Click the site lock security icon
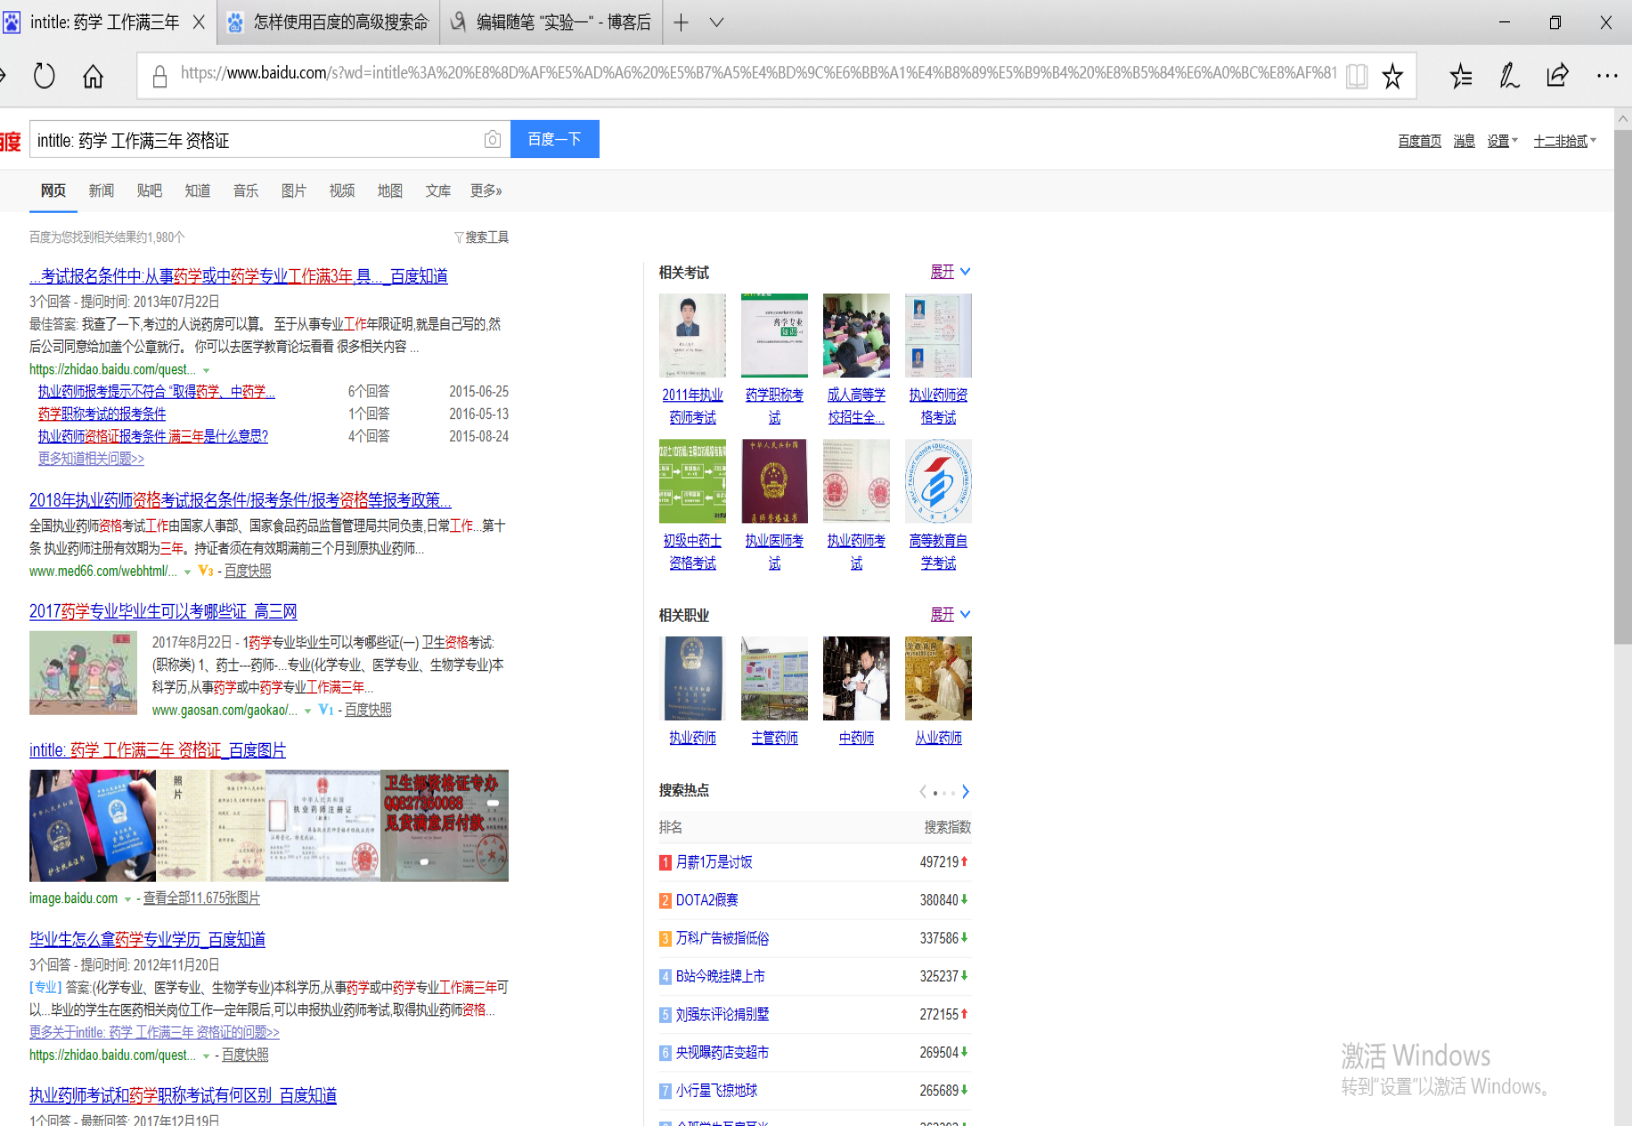 (x=160, y=76)
